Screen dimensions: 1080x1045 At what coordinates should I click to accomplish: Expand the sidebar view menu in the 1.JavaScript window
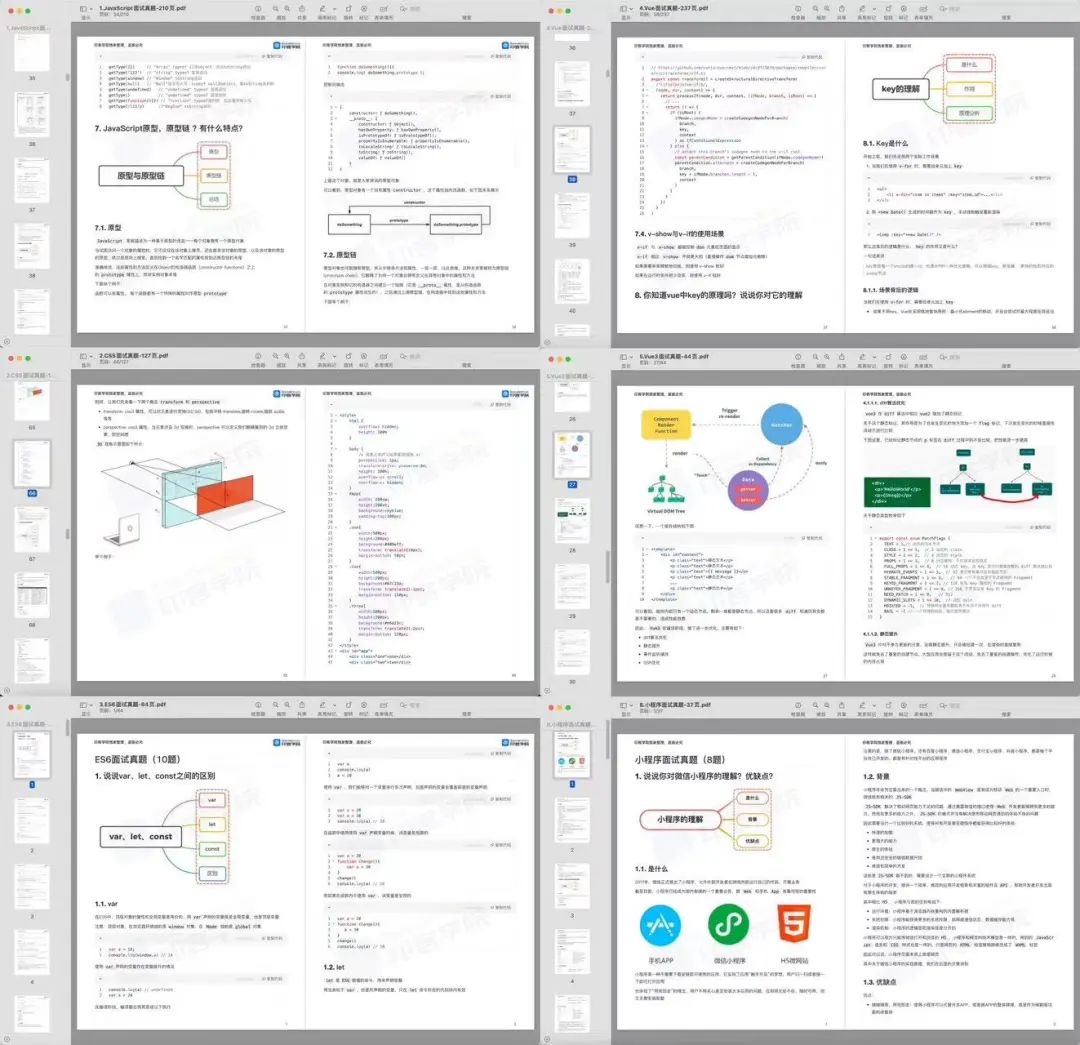coord(91,9)
